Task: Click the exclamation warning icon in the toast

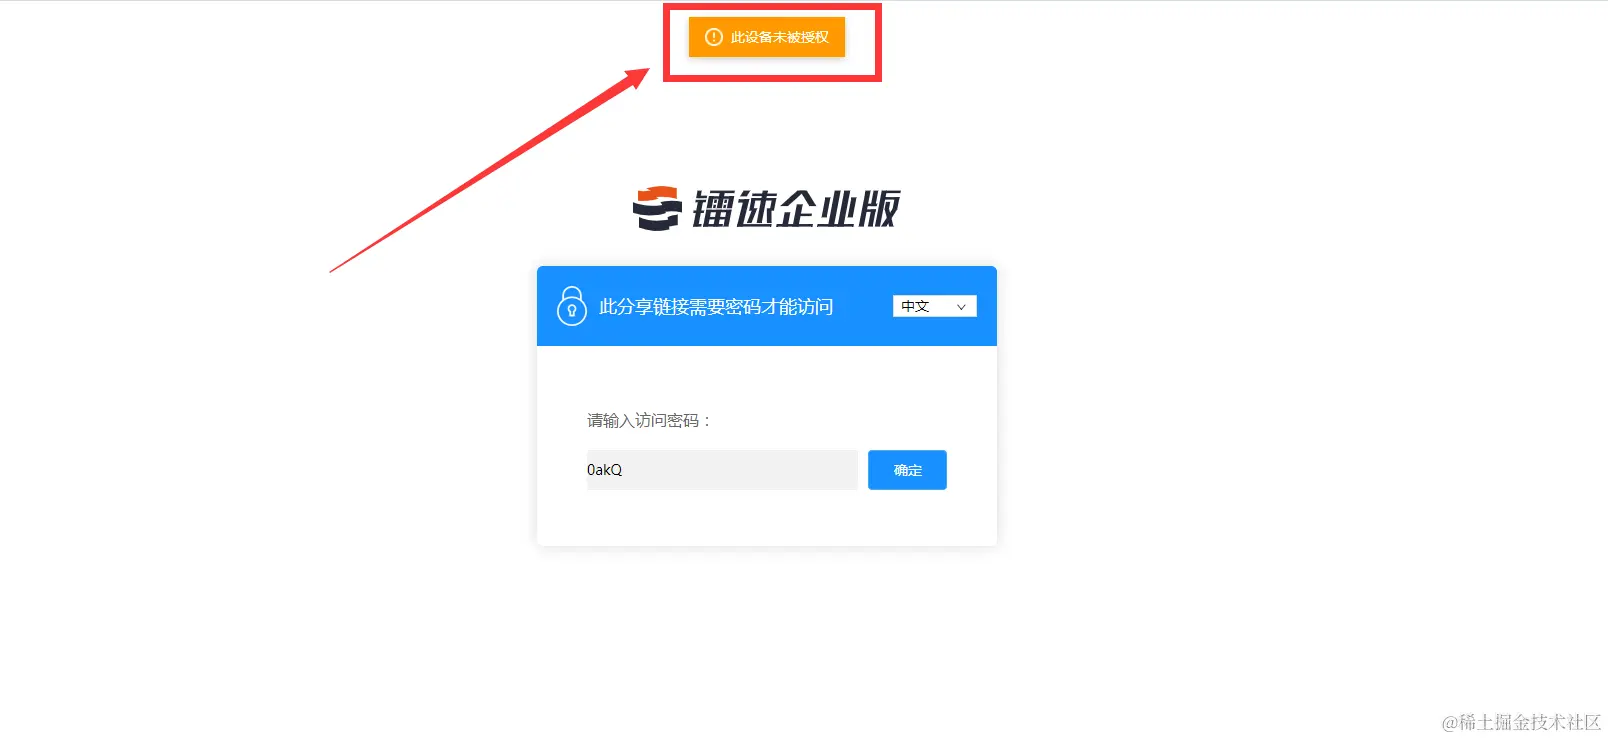Action: tap(713, 37)
